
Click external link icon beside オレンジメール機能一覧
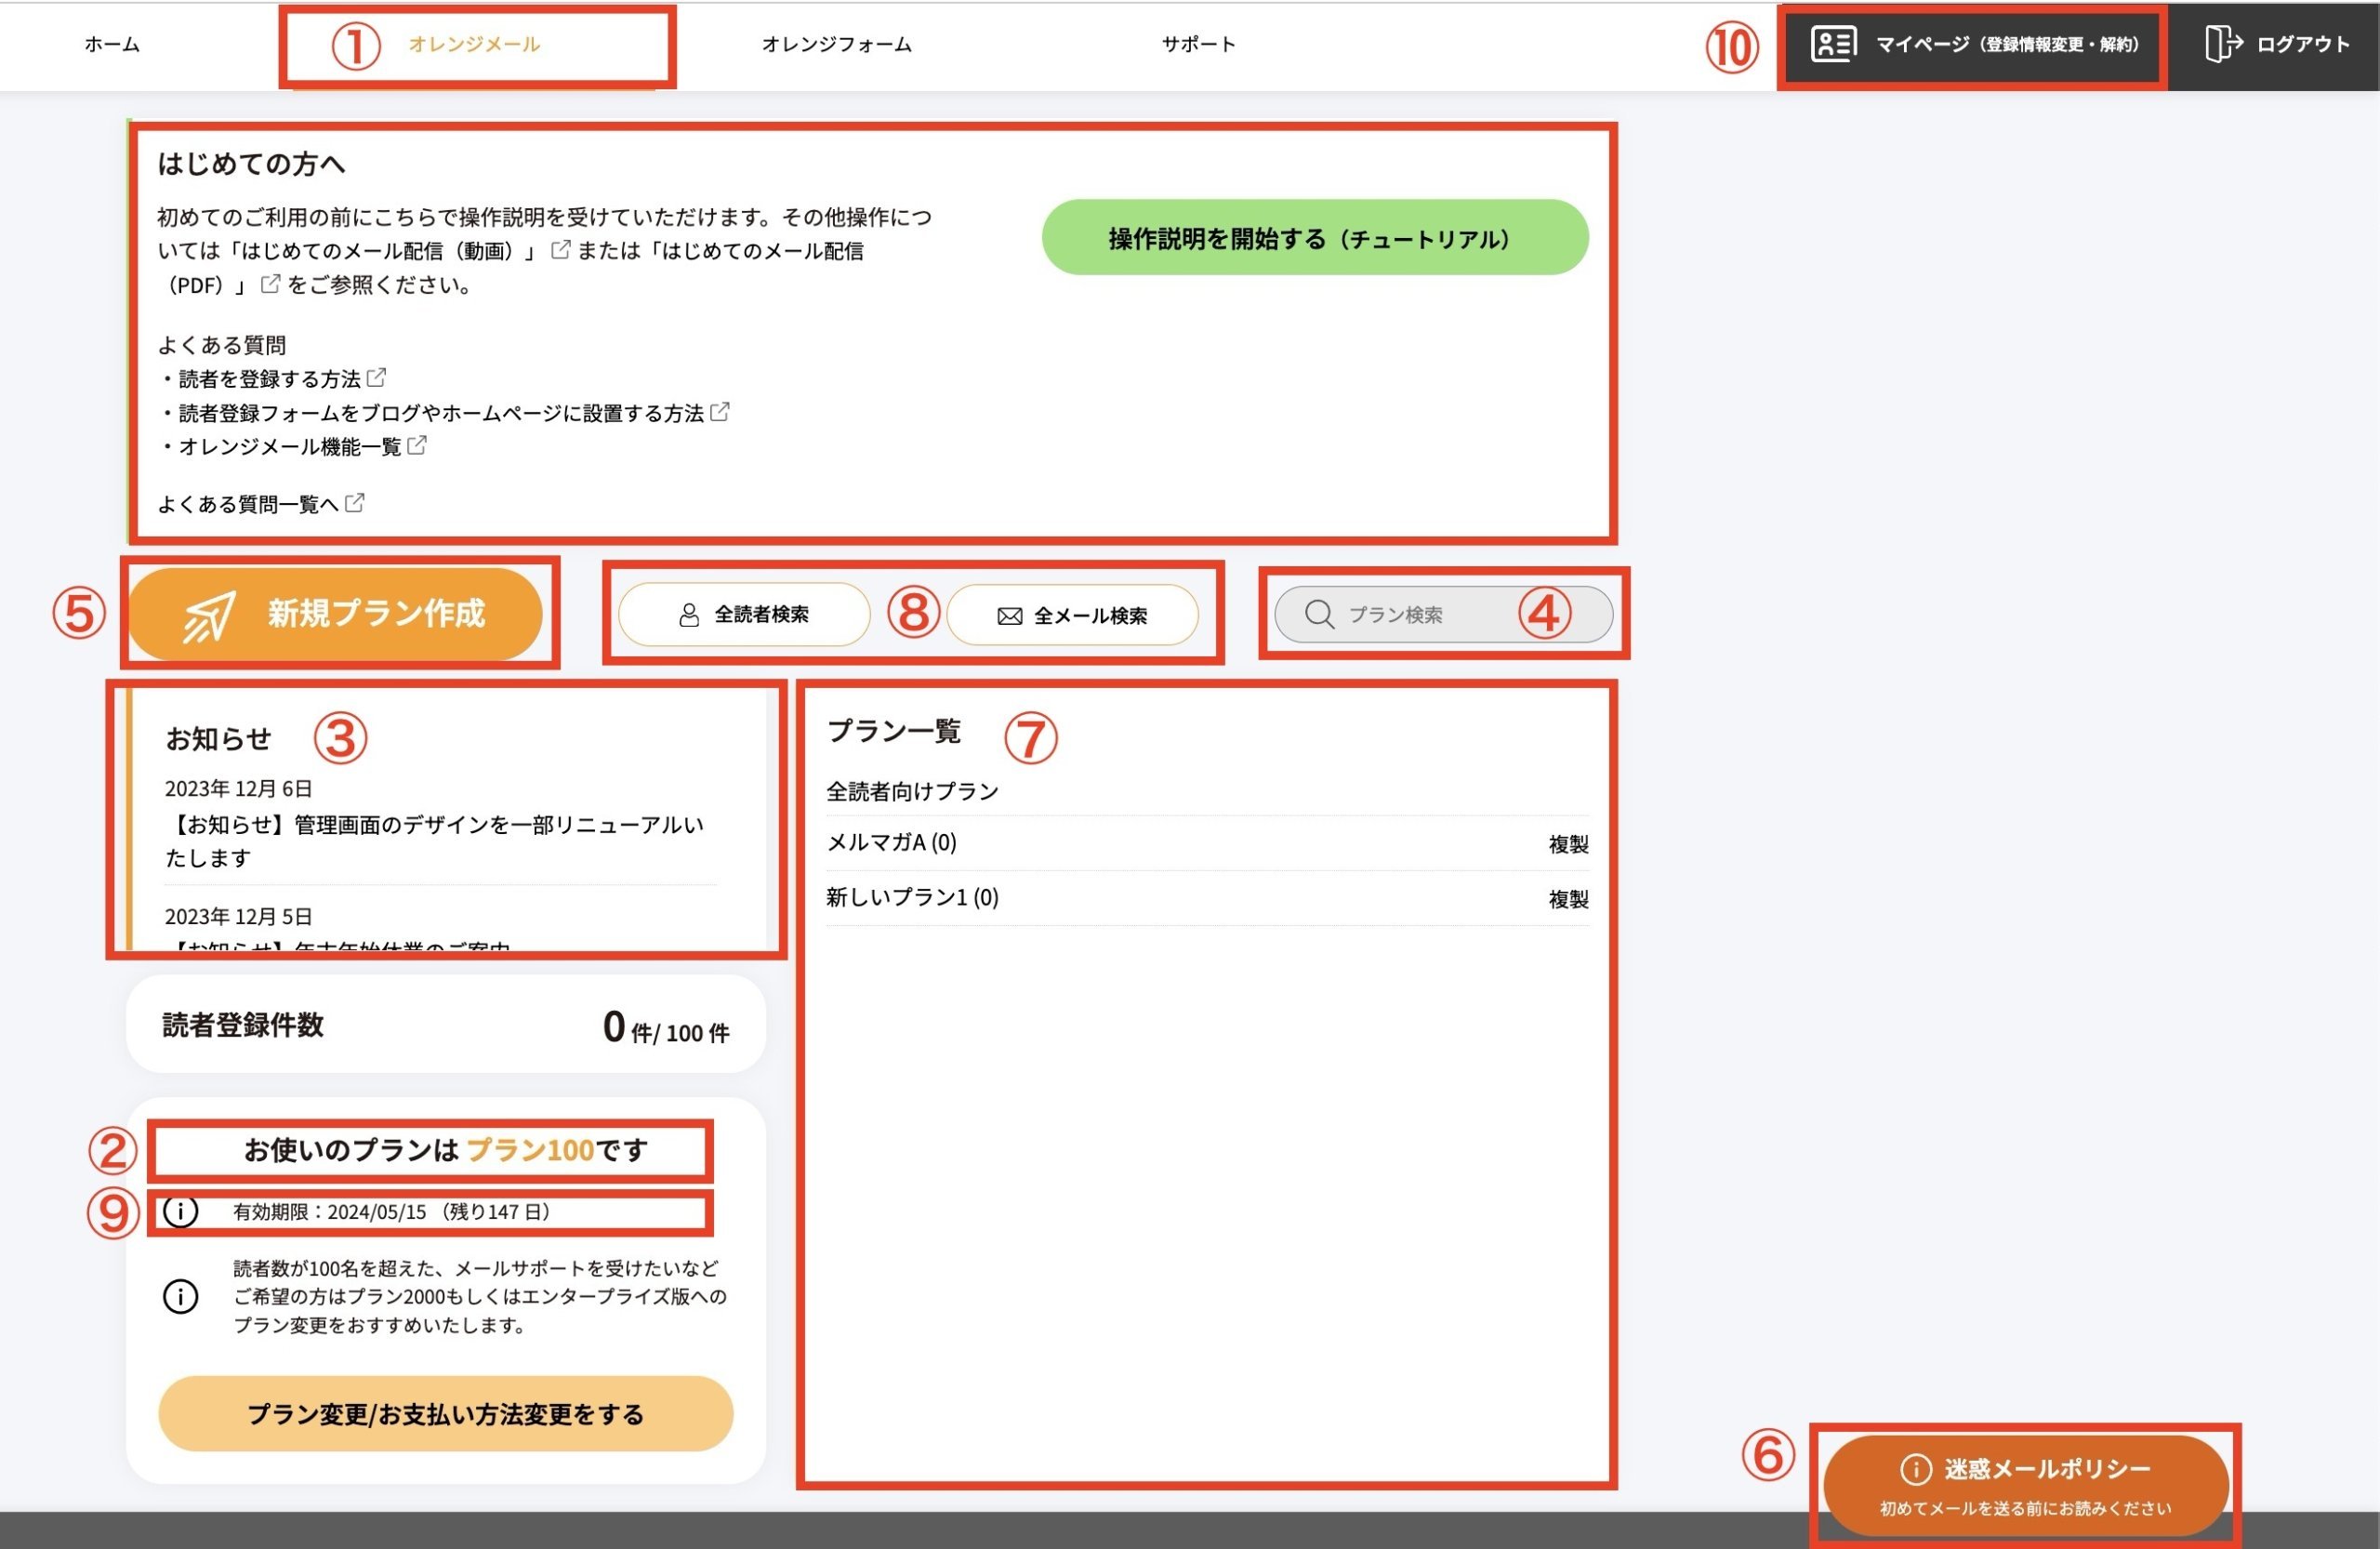[417, 445]
